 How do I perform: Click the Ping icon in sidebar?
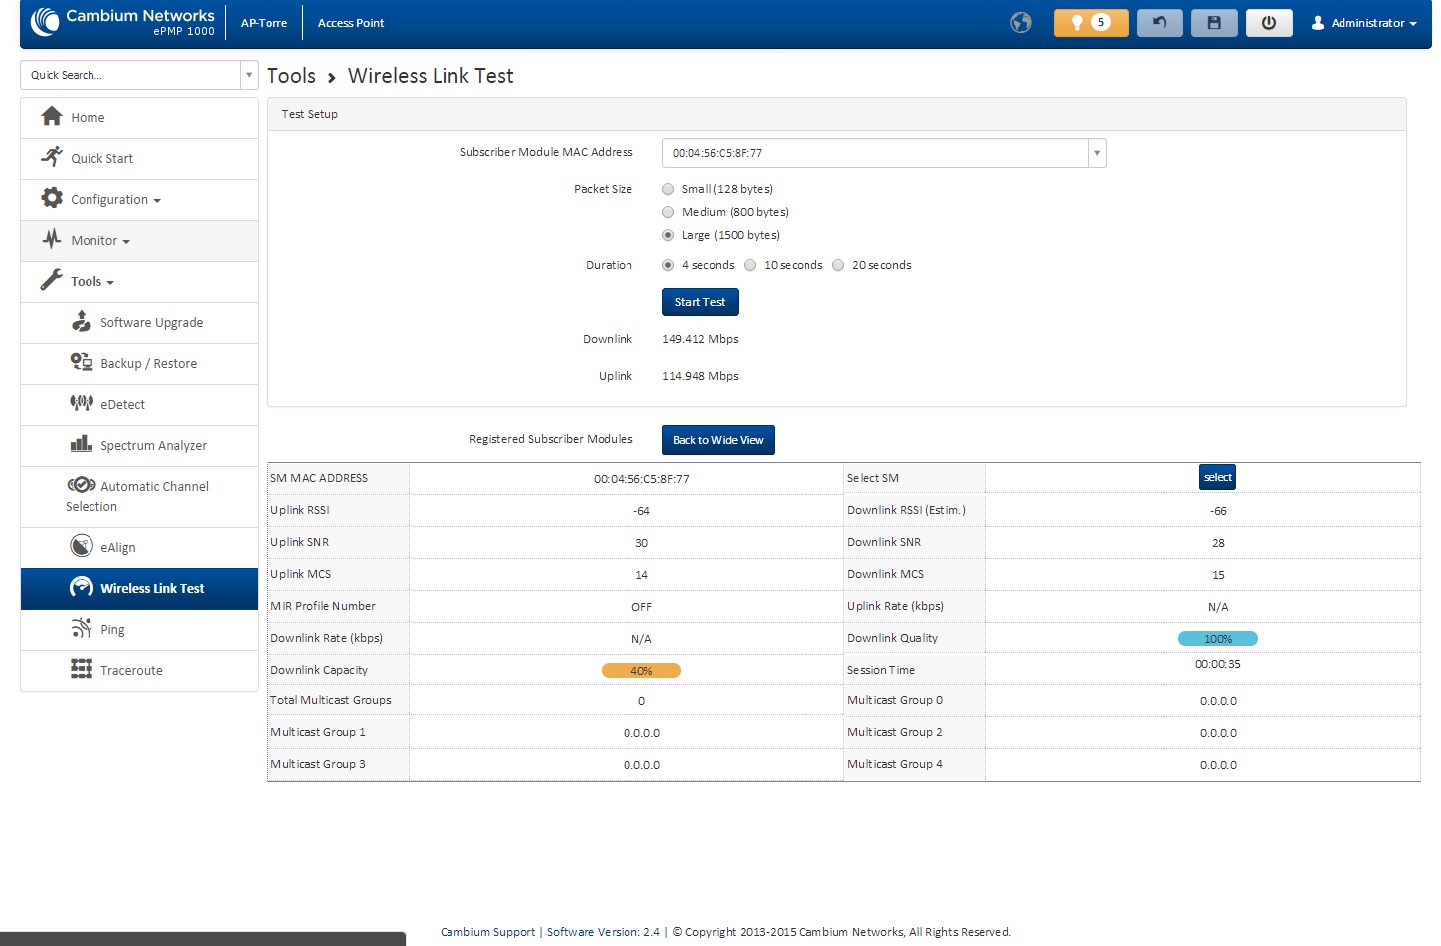(x=81, y=628)
